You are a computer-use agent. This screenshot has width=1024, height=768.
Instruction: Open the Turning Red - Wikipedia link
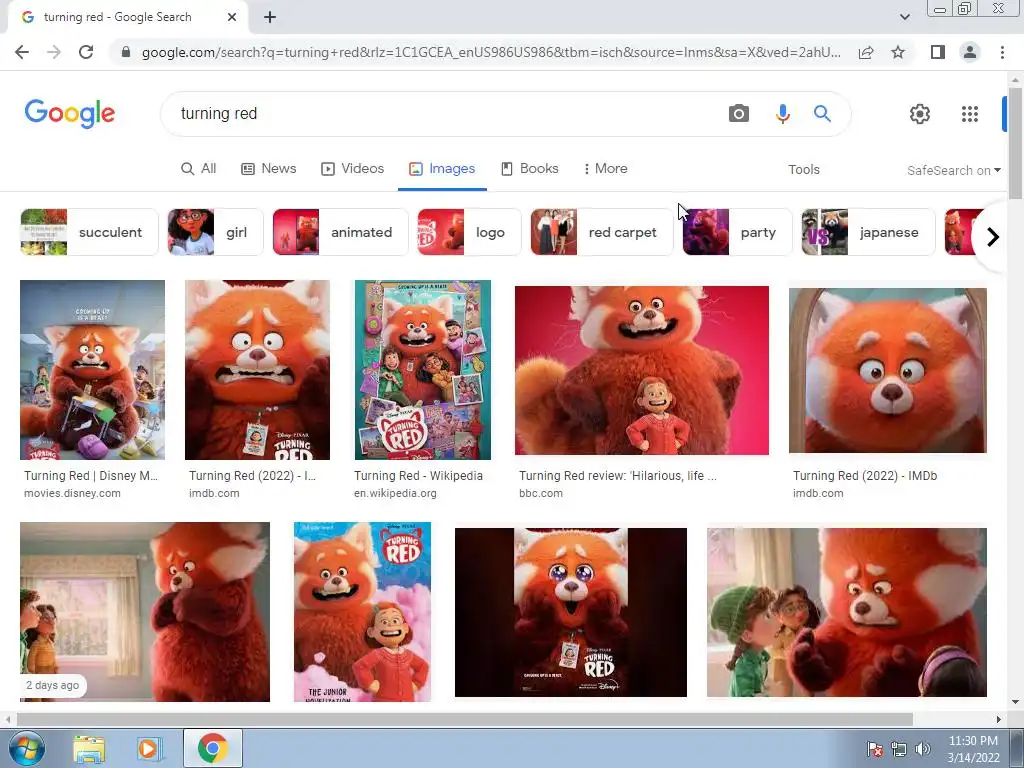pos(418,475)
